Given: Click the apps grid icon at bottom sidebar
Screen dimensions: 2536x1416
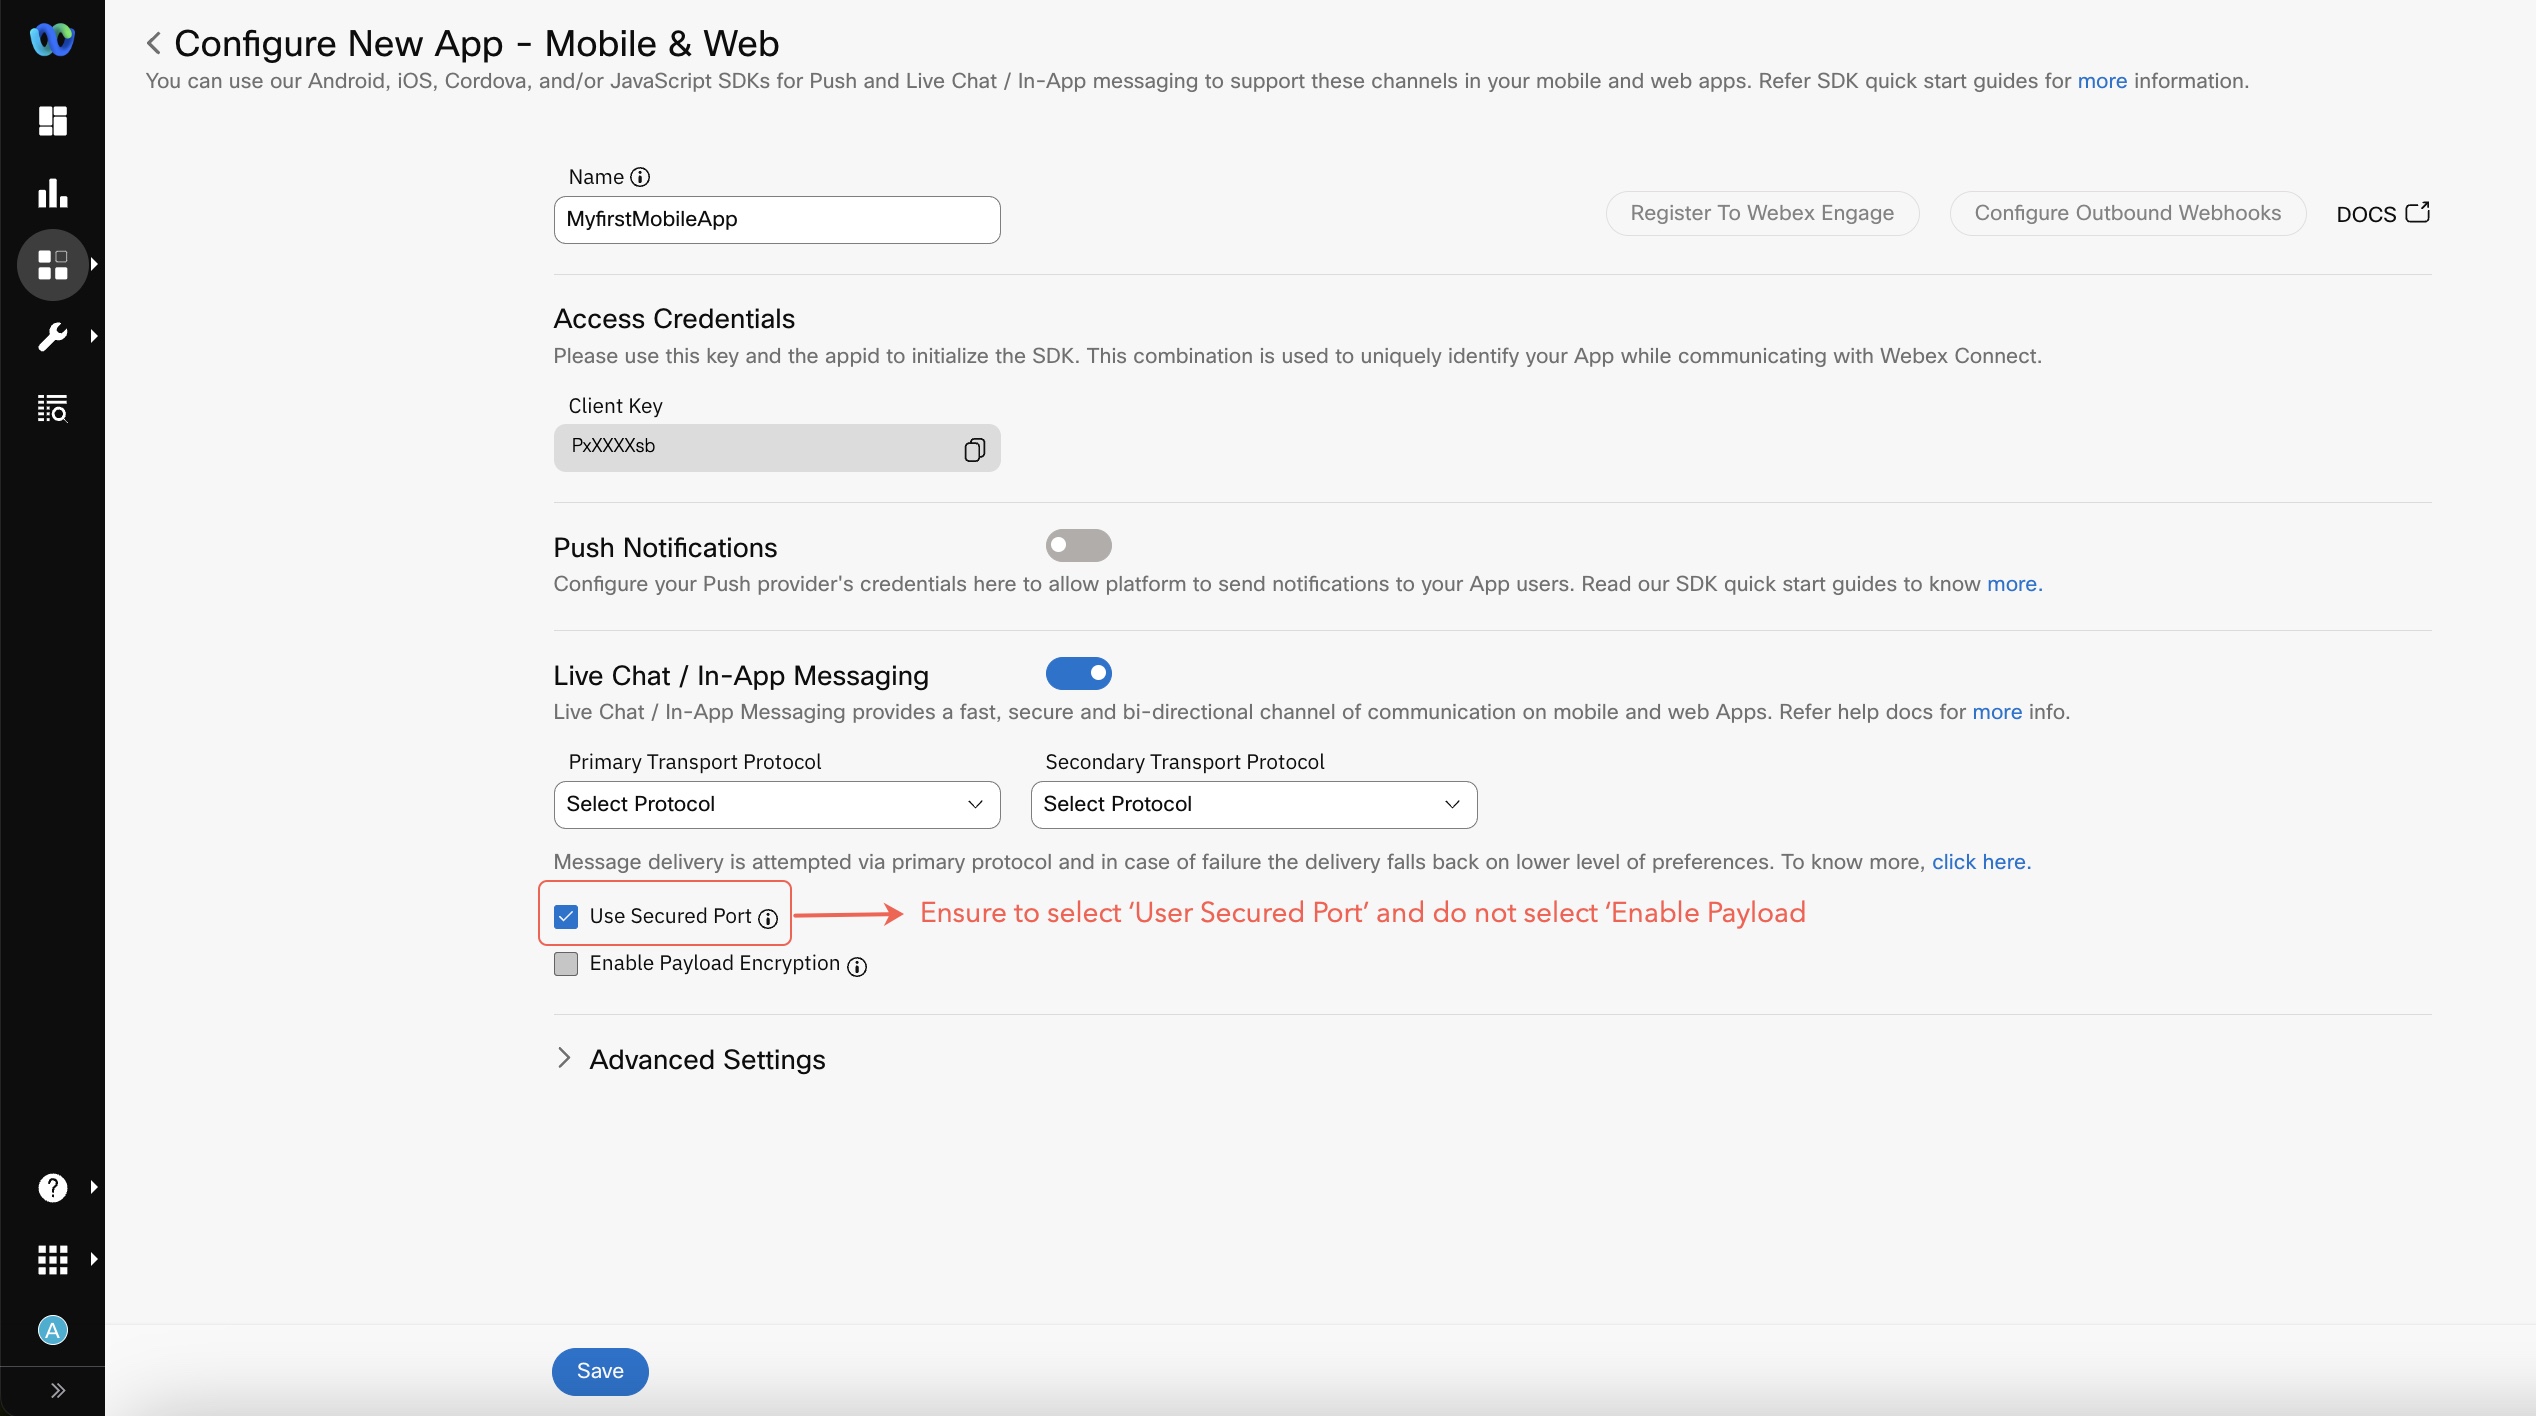Looking at the screenshot, I should click(x=51, y=1259).
